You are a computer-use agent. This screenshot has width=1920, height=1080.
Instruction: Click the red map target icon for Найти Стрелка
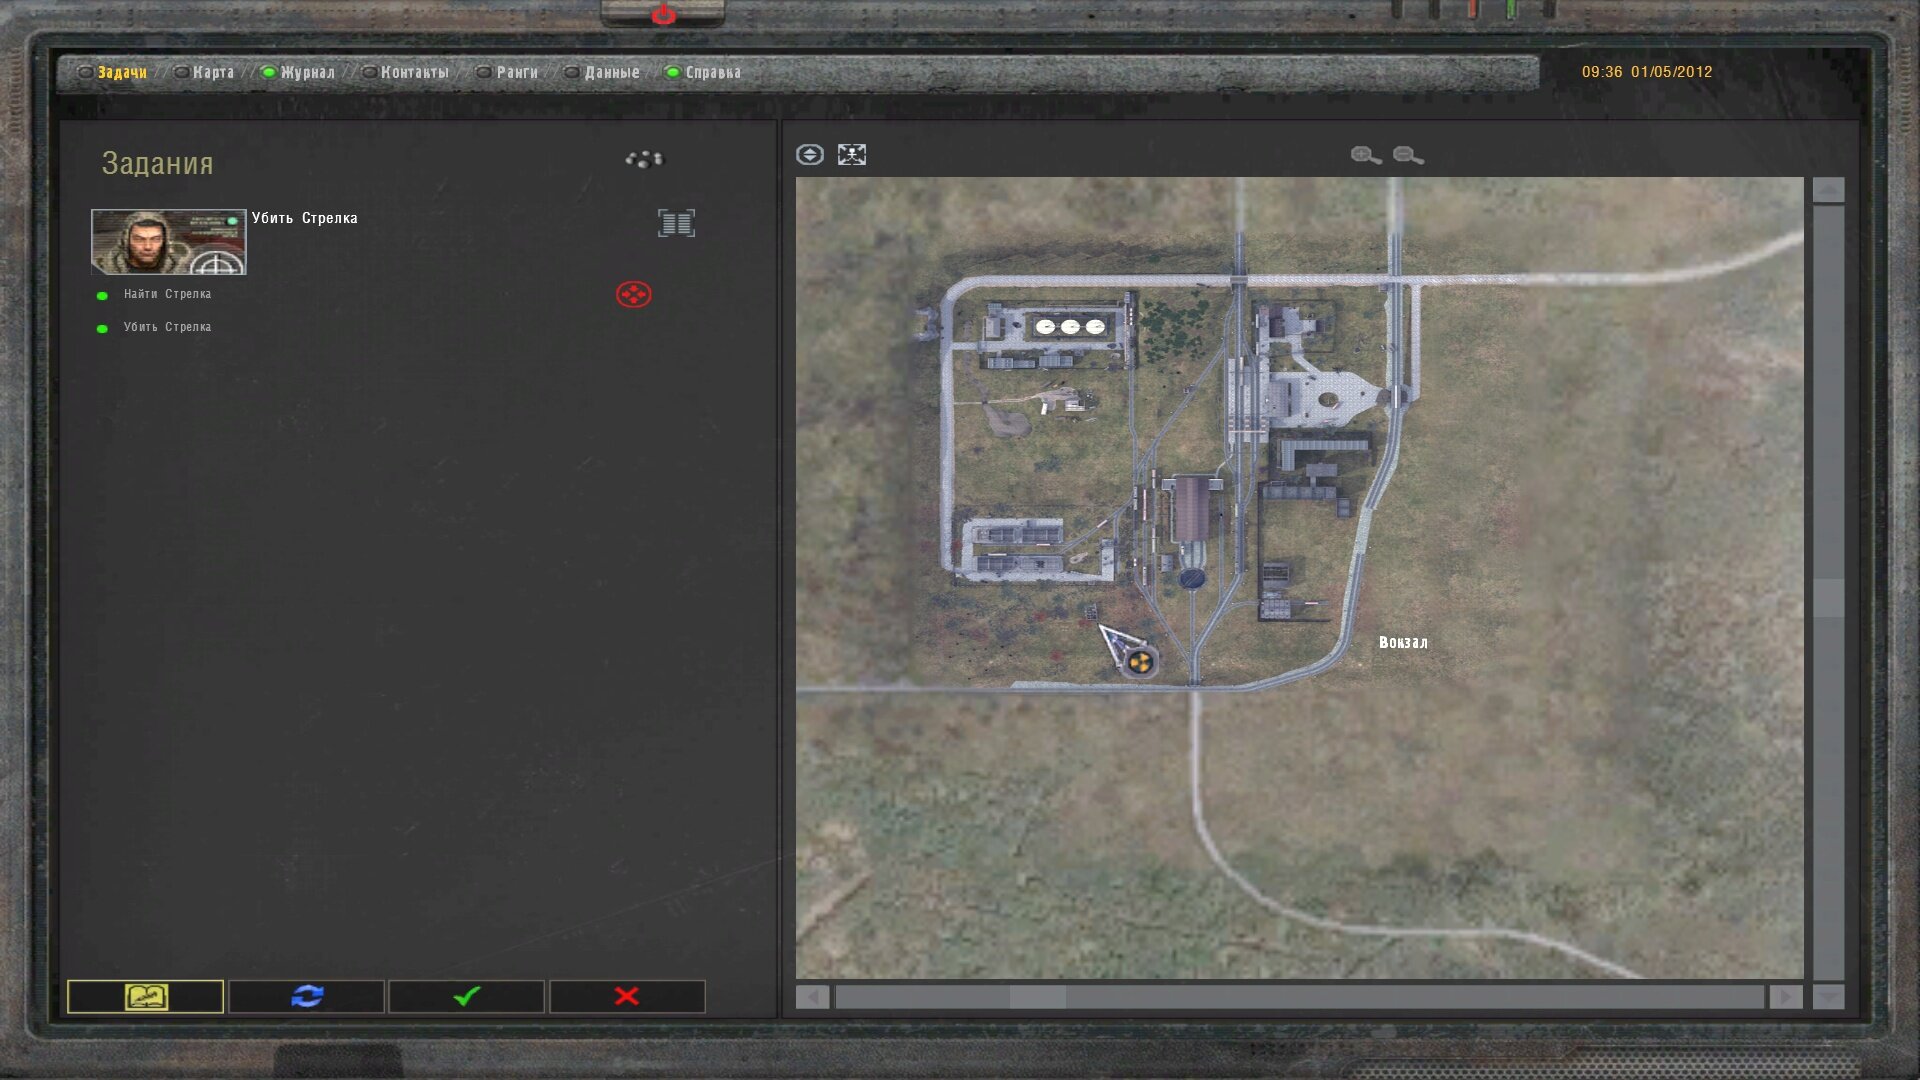[x=633, y=294]
